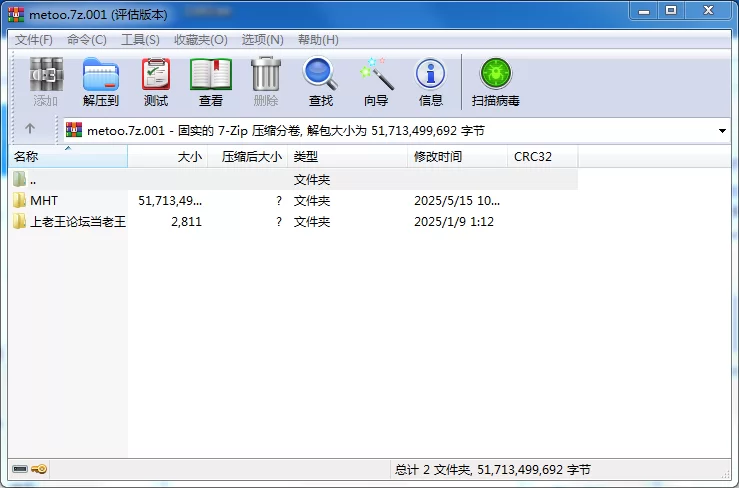The image size is (739, 488).
Task: Click the status bar total 总计 2 文件夹 text
Action: click(493, 470)
